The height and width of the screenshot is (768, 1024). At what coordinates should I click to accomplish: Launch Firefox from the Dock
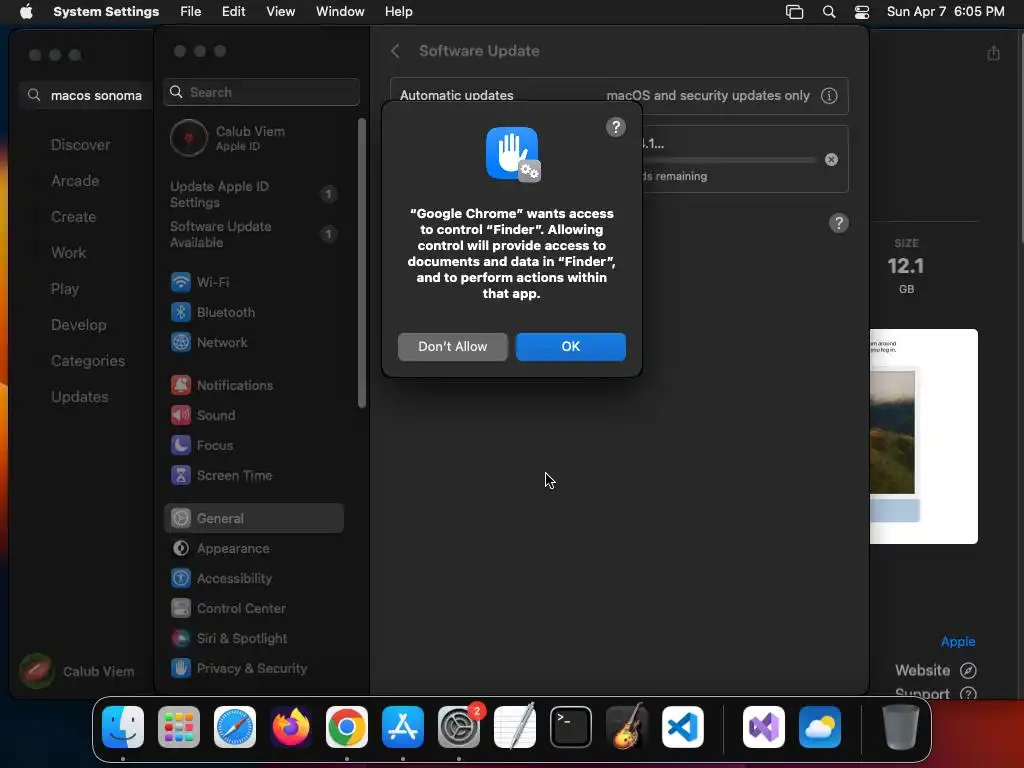(291, 727)
